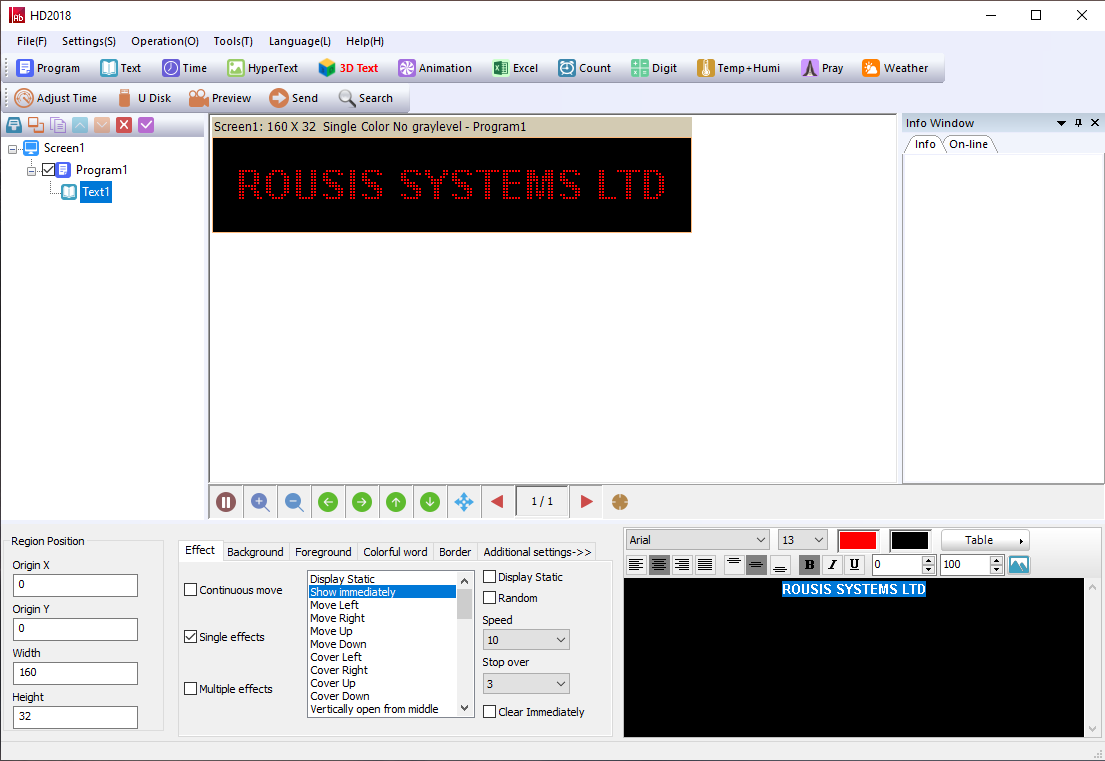
Task: Switch to the Border tab
Action: pyautogui.click(x=455, y=552)
